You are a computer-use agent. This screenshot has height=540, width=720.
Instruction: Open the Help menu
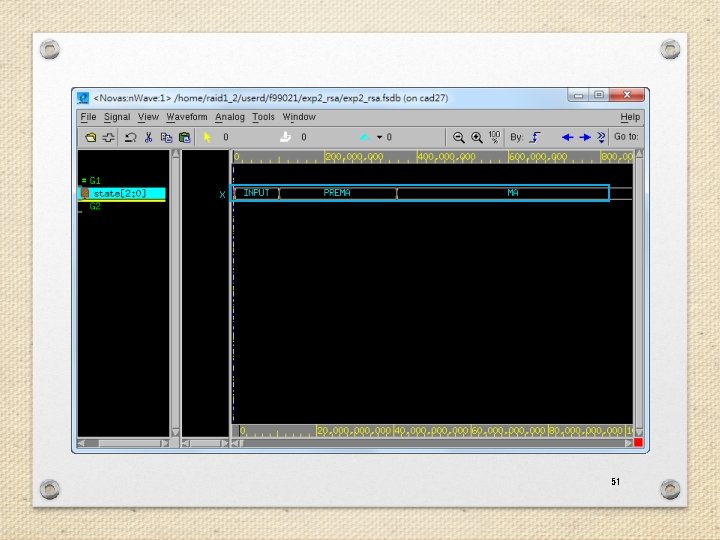(x=630, y=117)
